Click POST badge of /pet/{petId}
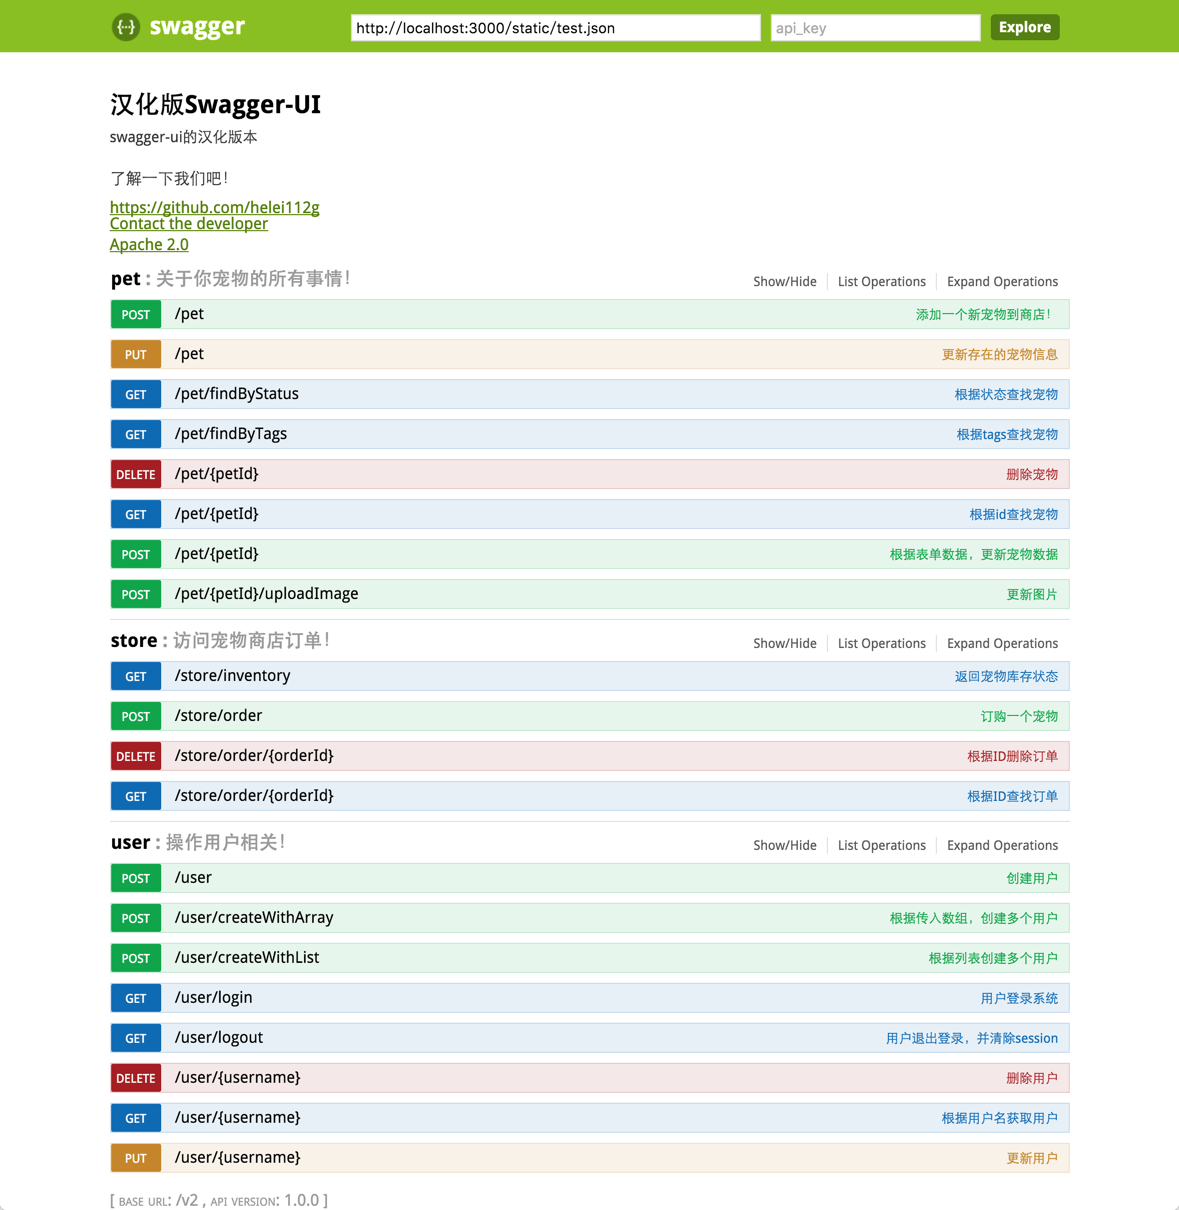 click(x=136, y=554)
